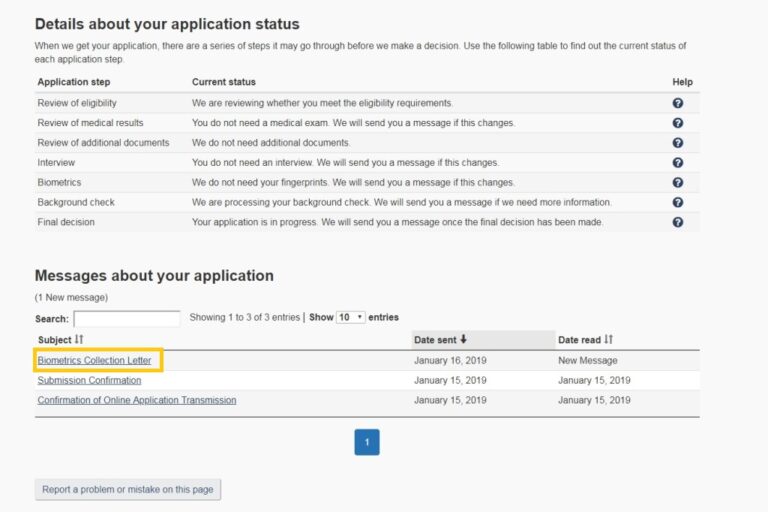Open the Biometrics step help icon

[x=677, y=183]
